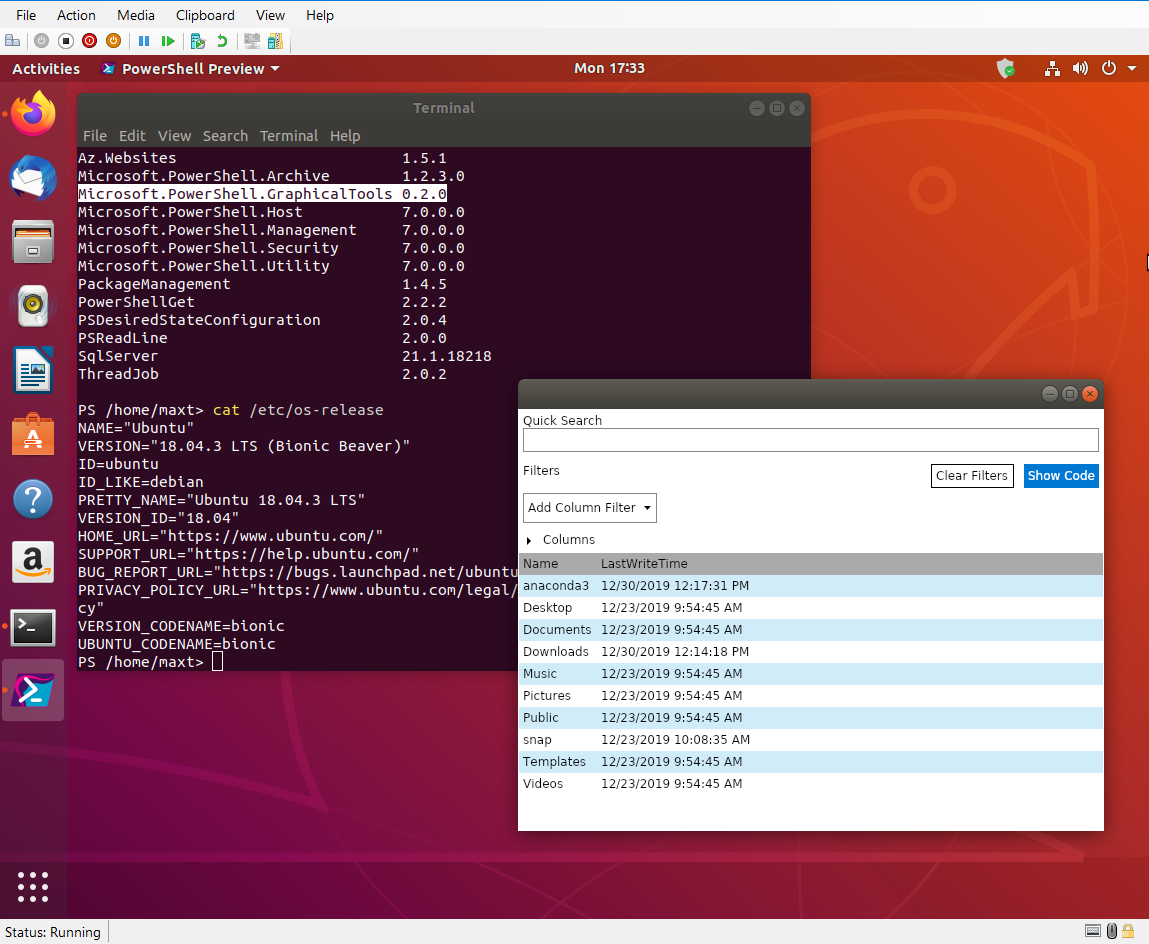Image resolution: width=1149 pixels, height=944 pixels.
Task: Open the Files manager from the dock
Action: point(33,241)
